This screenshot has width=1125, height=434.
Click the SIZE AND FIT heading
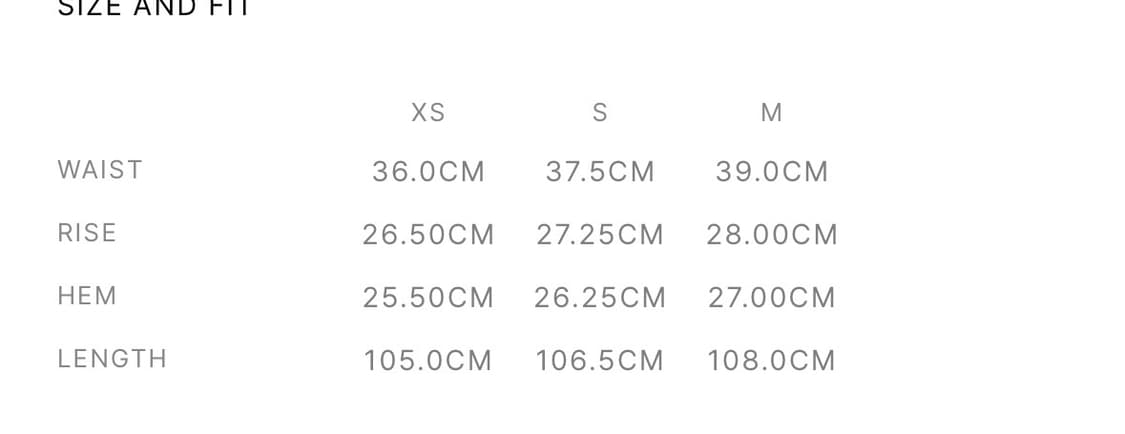[154, 8]
